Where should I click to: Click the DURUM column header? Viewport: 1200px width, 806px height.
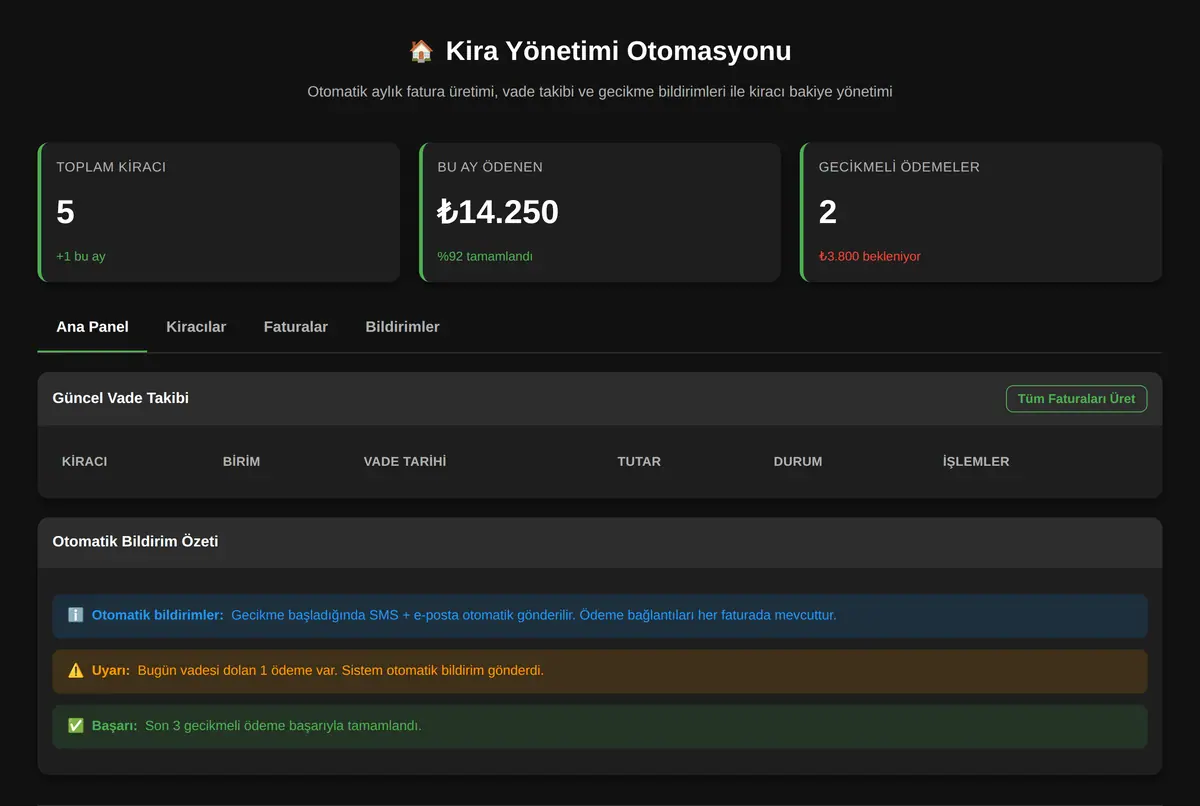click(x=798, y=462)
